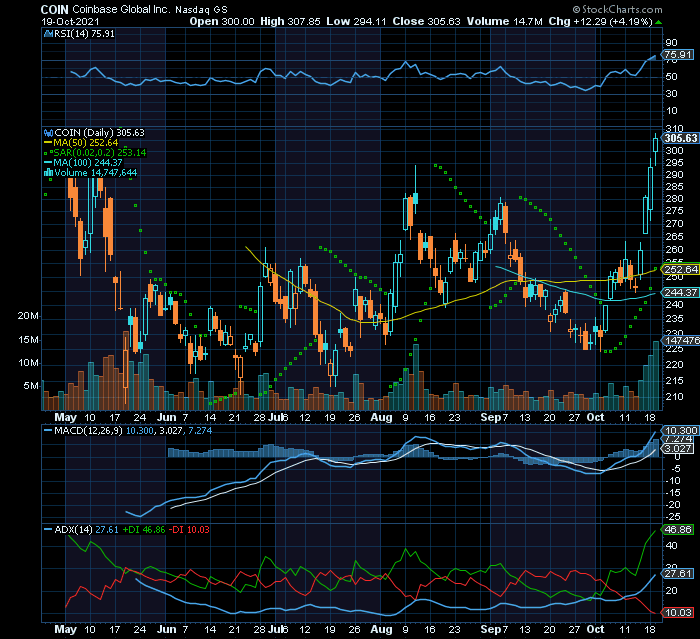Click the 19-Oct-2021 date label
This screenshot has width=700, height=639.
(x=71, y=21)
